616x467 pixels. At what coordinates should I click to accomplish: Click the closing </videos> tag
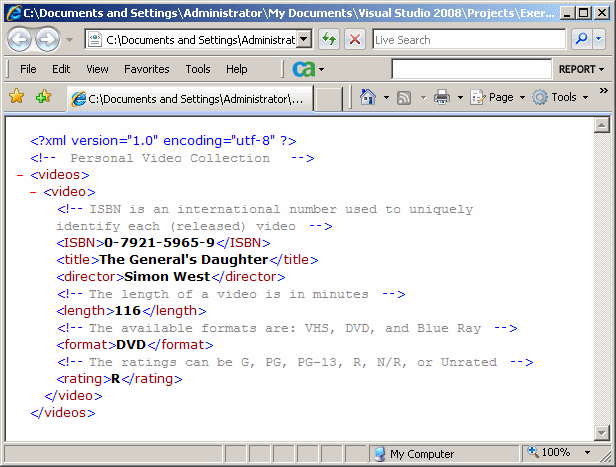63,413
